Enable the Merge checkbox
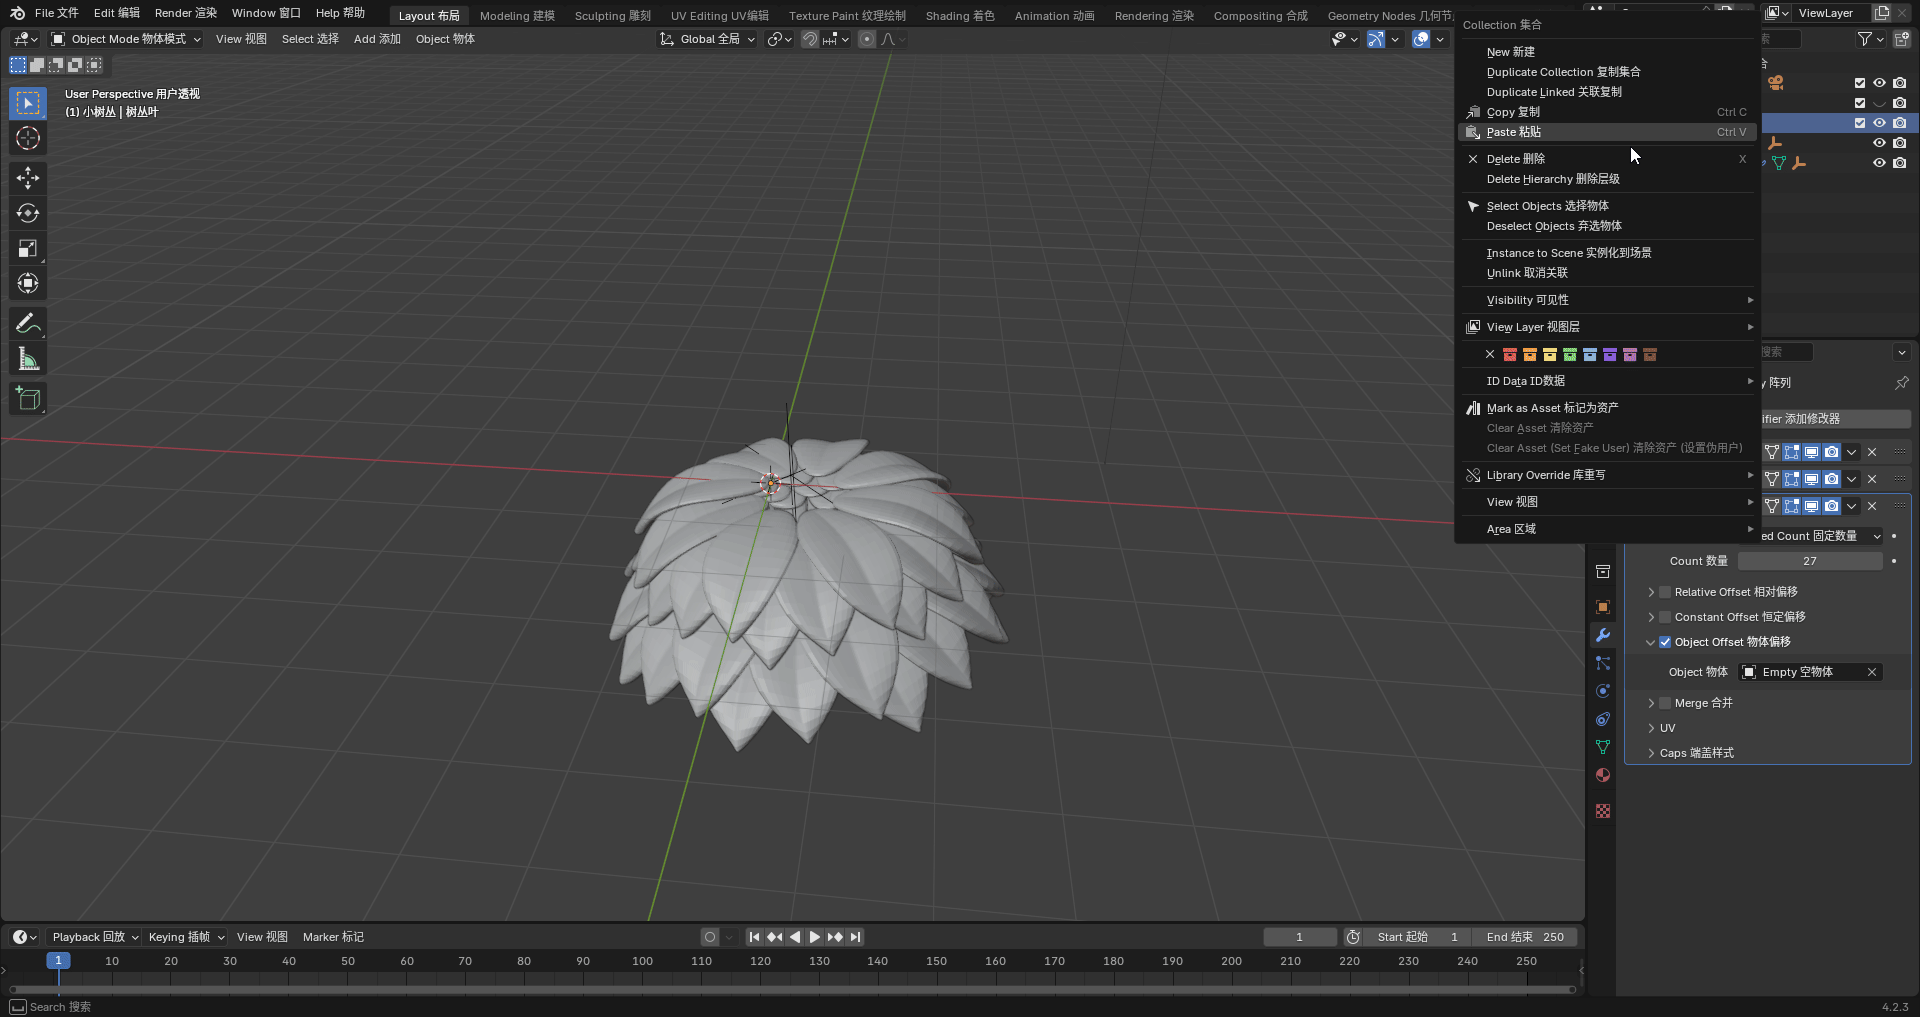This screenshot has width=1920, height=1017. point(1665,703)
